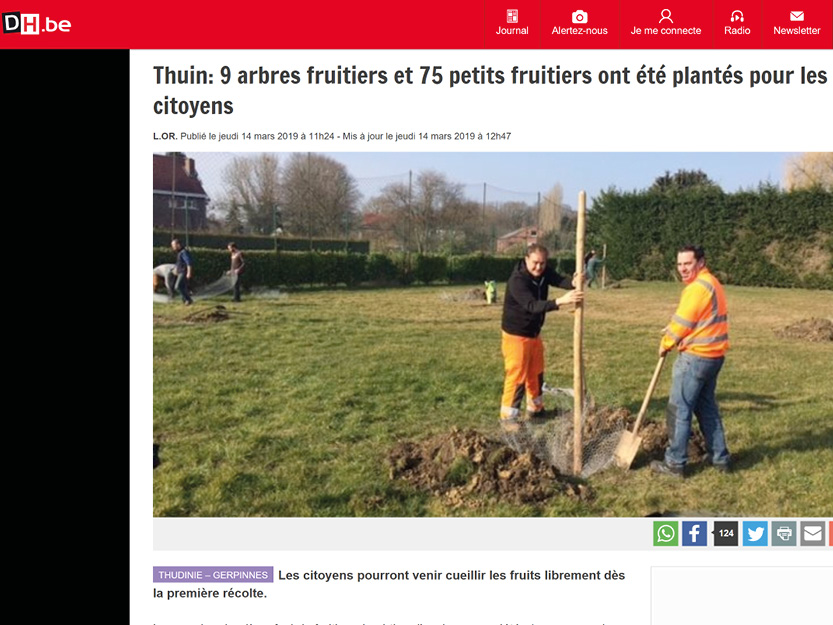This screenshot has height=625, width=833.
Task: Click the Je me connecte text
Action: point(666,31)
